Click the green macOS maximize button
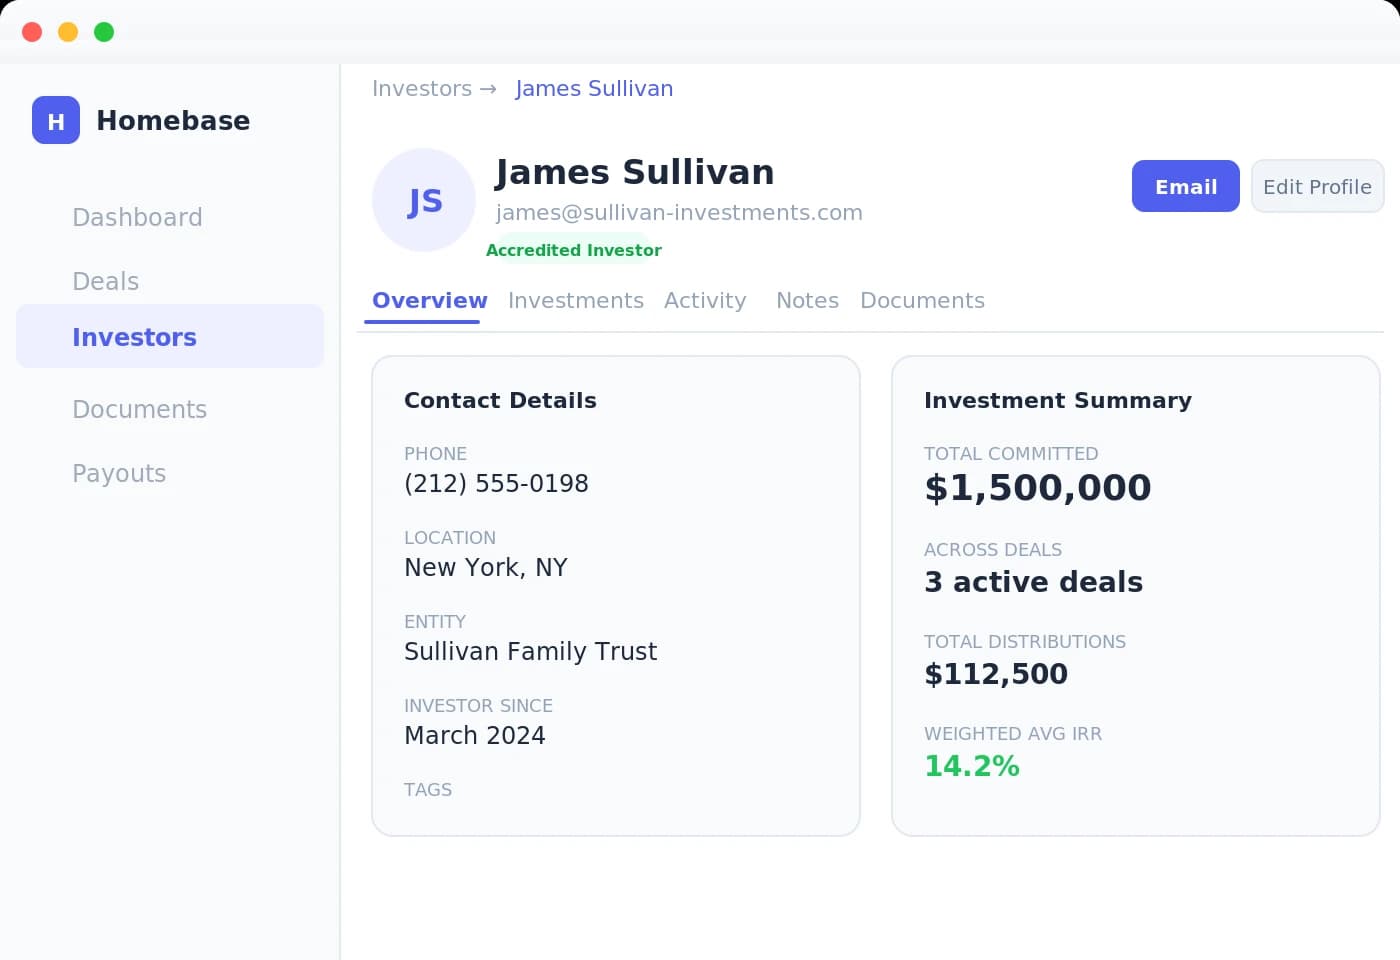The width and height of the screenshot is (1400, 960). coord(104,32)
